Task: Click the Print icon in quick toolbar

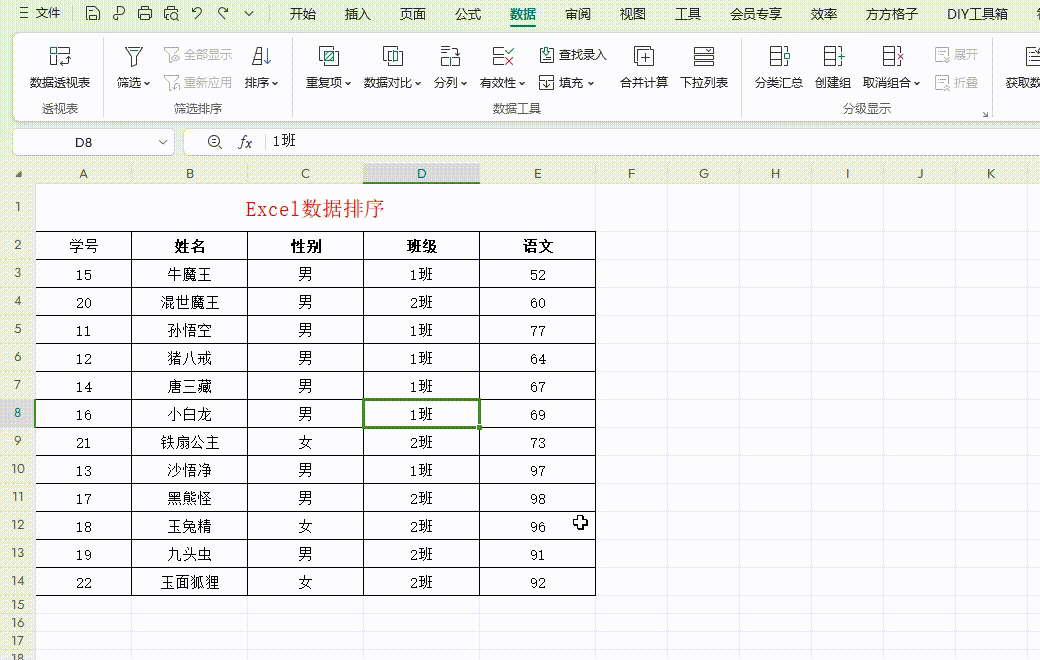Action: pos(145,13)
